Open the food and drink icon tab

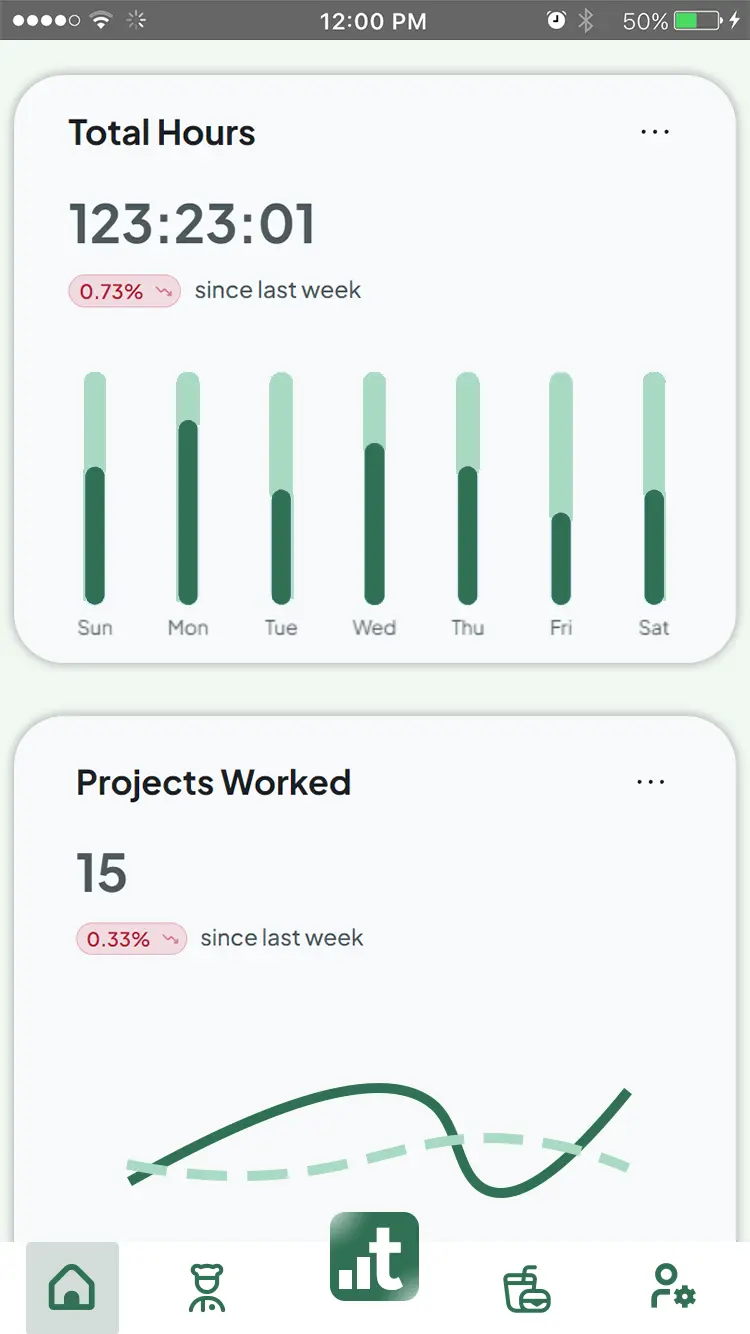[526, 1288]
